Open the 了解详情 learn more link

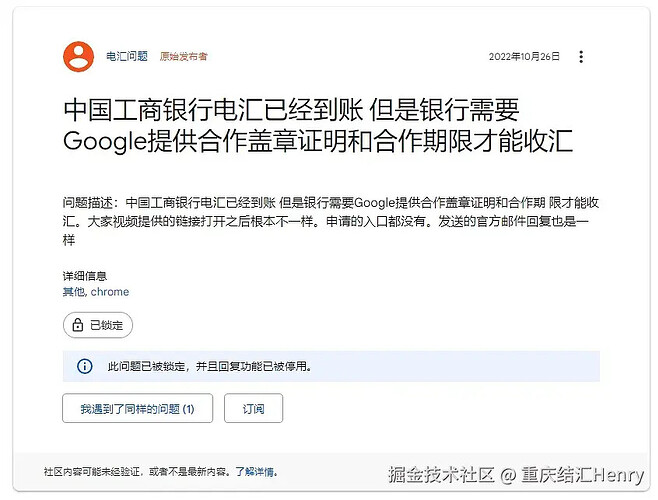tap(256, 472)
